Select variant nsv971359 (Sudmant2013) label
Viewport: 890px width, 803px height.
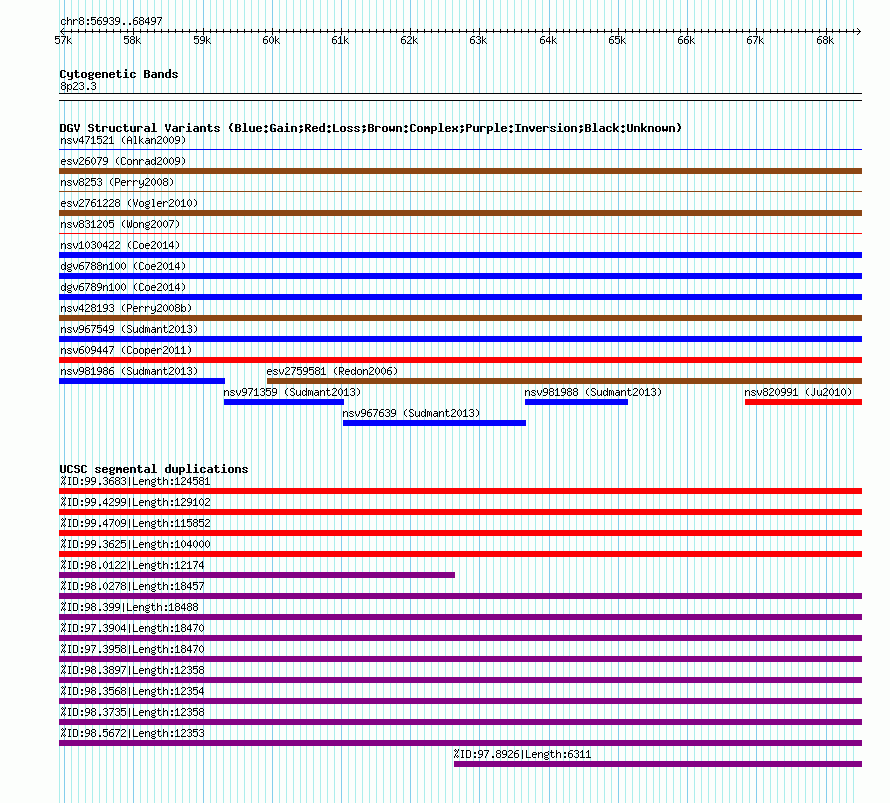pos(292,392)
